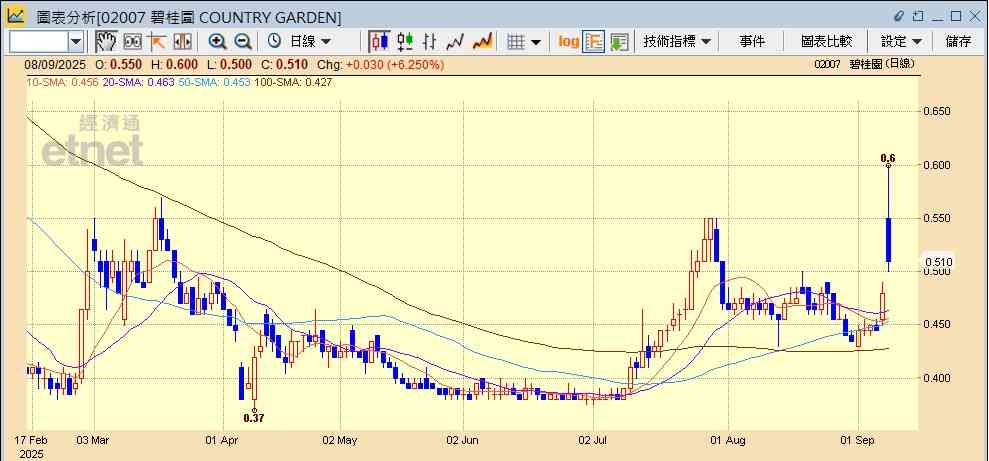Click the 01 Aug date axis label
Image resolution: width=989 pixels, height=461 pixels.
point(727,440)
